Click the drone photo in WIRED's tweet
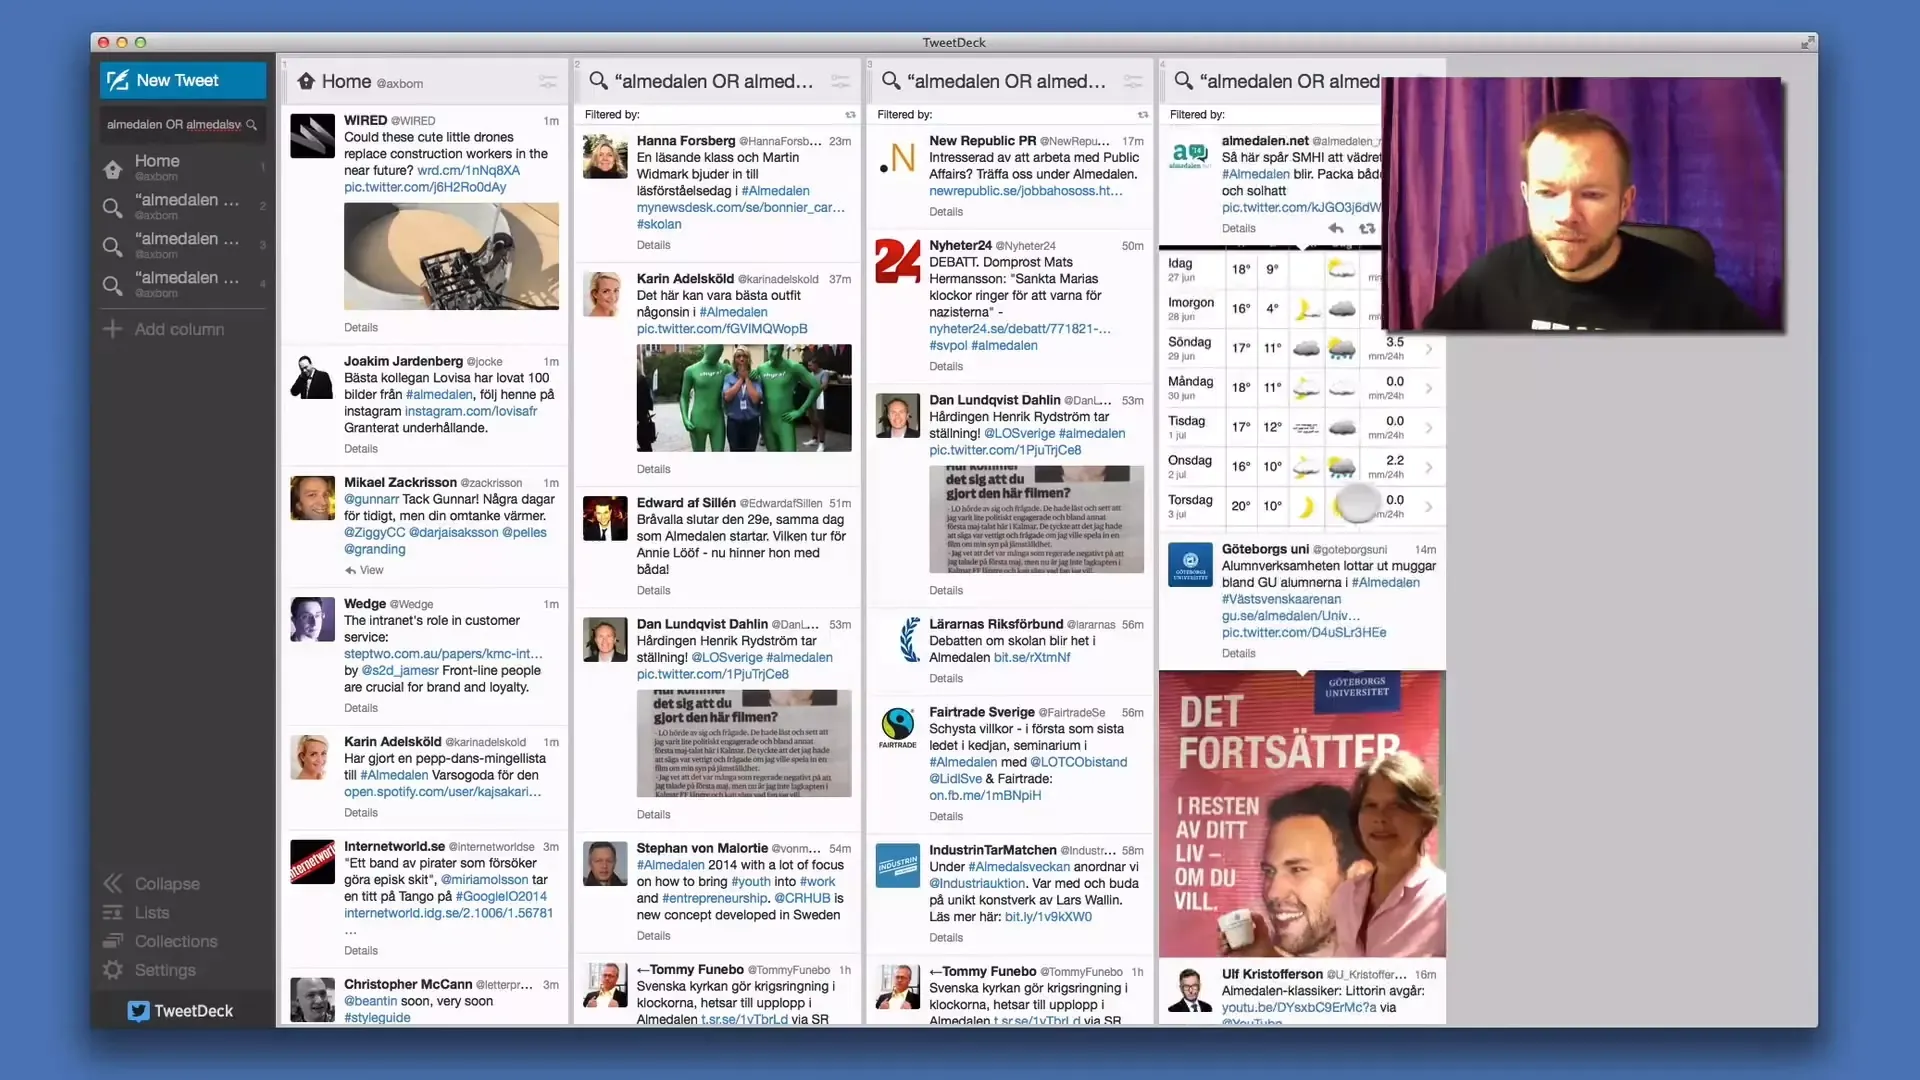 (x=451, y=256)
